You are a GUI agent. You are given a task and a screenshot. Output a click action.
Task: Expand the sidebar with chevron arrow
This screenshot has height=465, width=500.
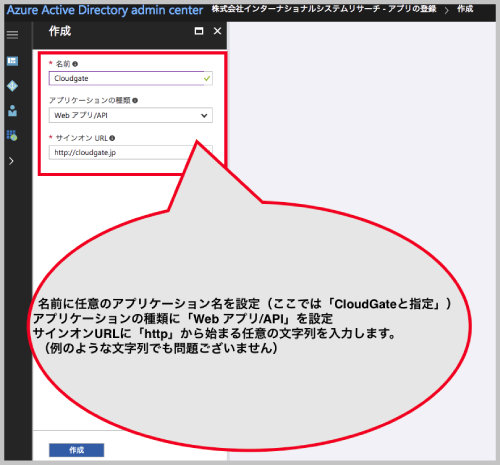pos(11,161)
